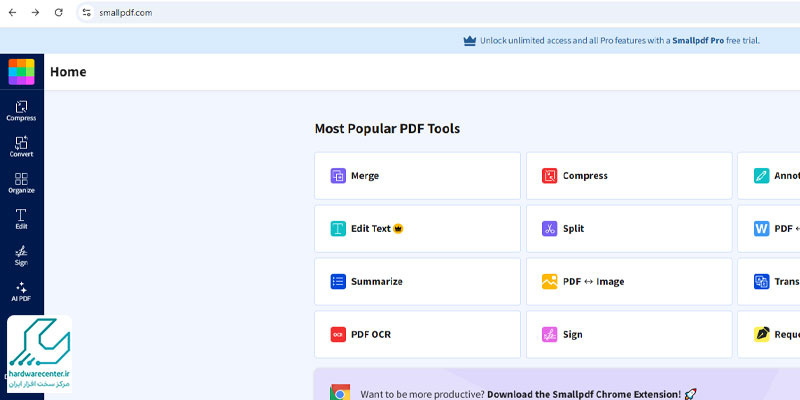
Task: Go back using the browser back arrow
Action: click(12, 13)
